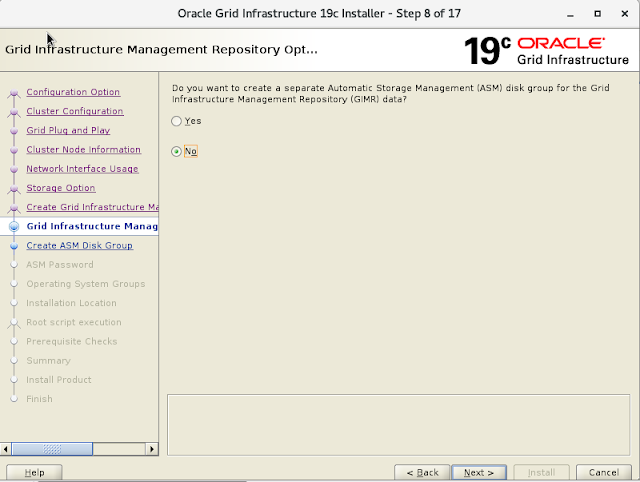Screen dimensions: 640x482
Task: Click the ASM Password step label
Action: [60, 264]
